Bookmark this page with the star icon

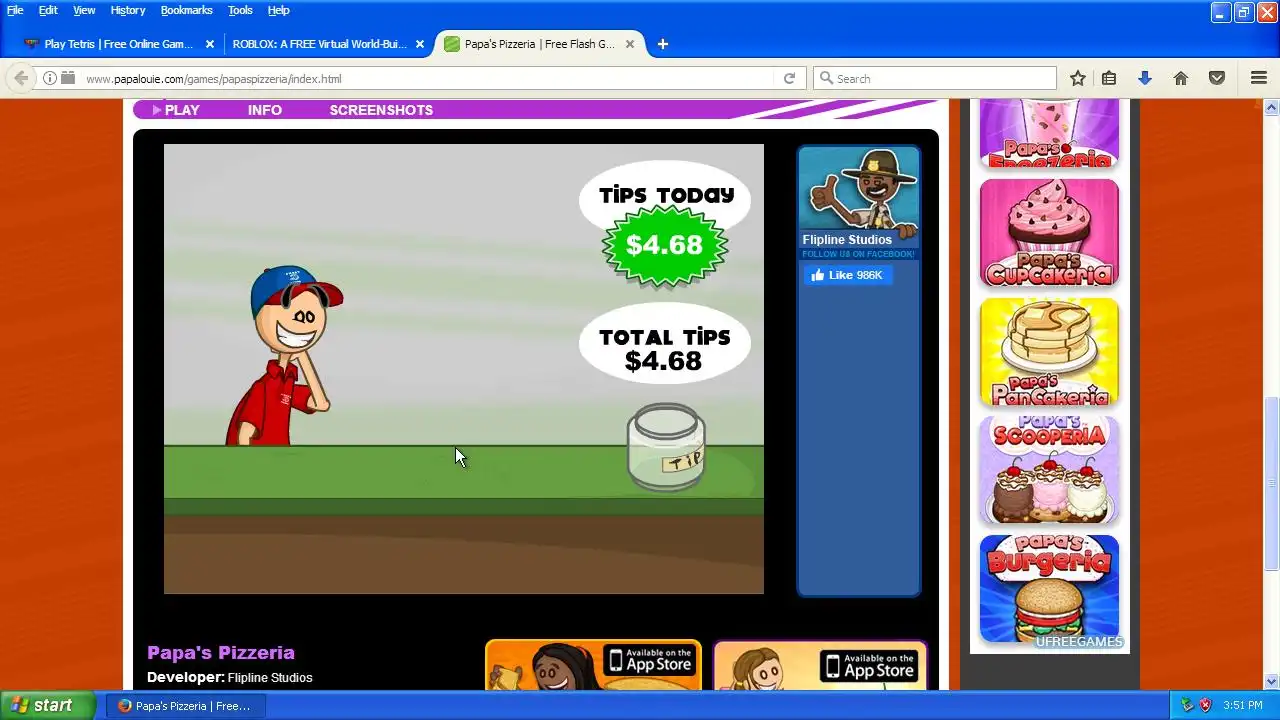tap(1078, 78)
